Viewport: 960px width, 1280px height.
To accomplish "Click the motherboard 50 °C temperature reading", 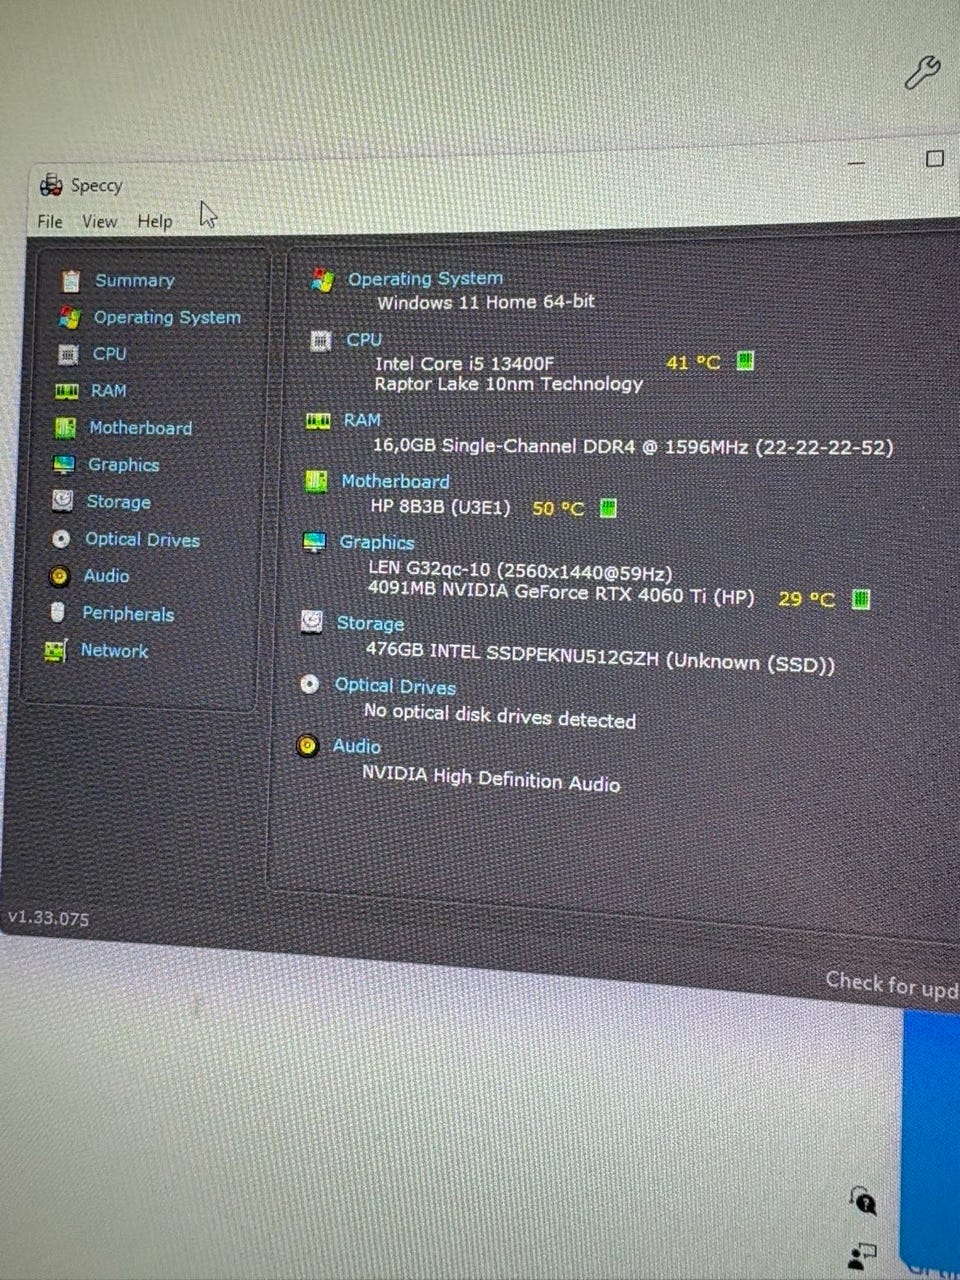I will [558, 508].
